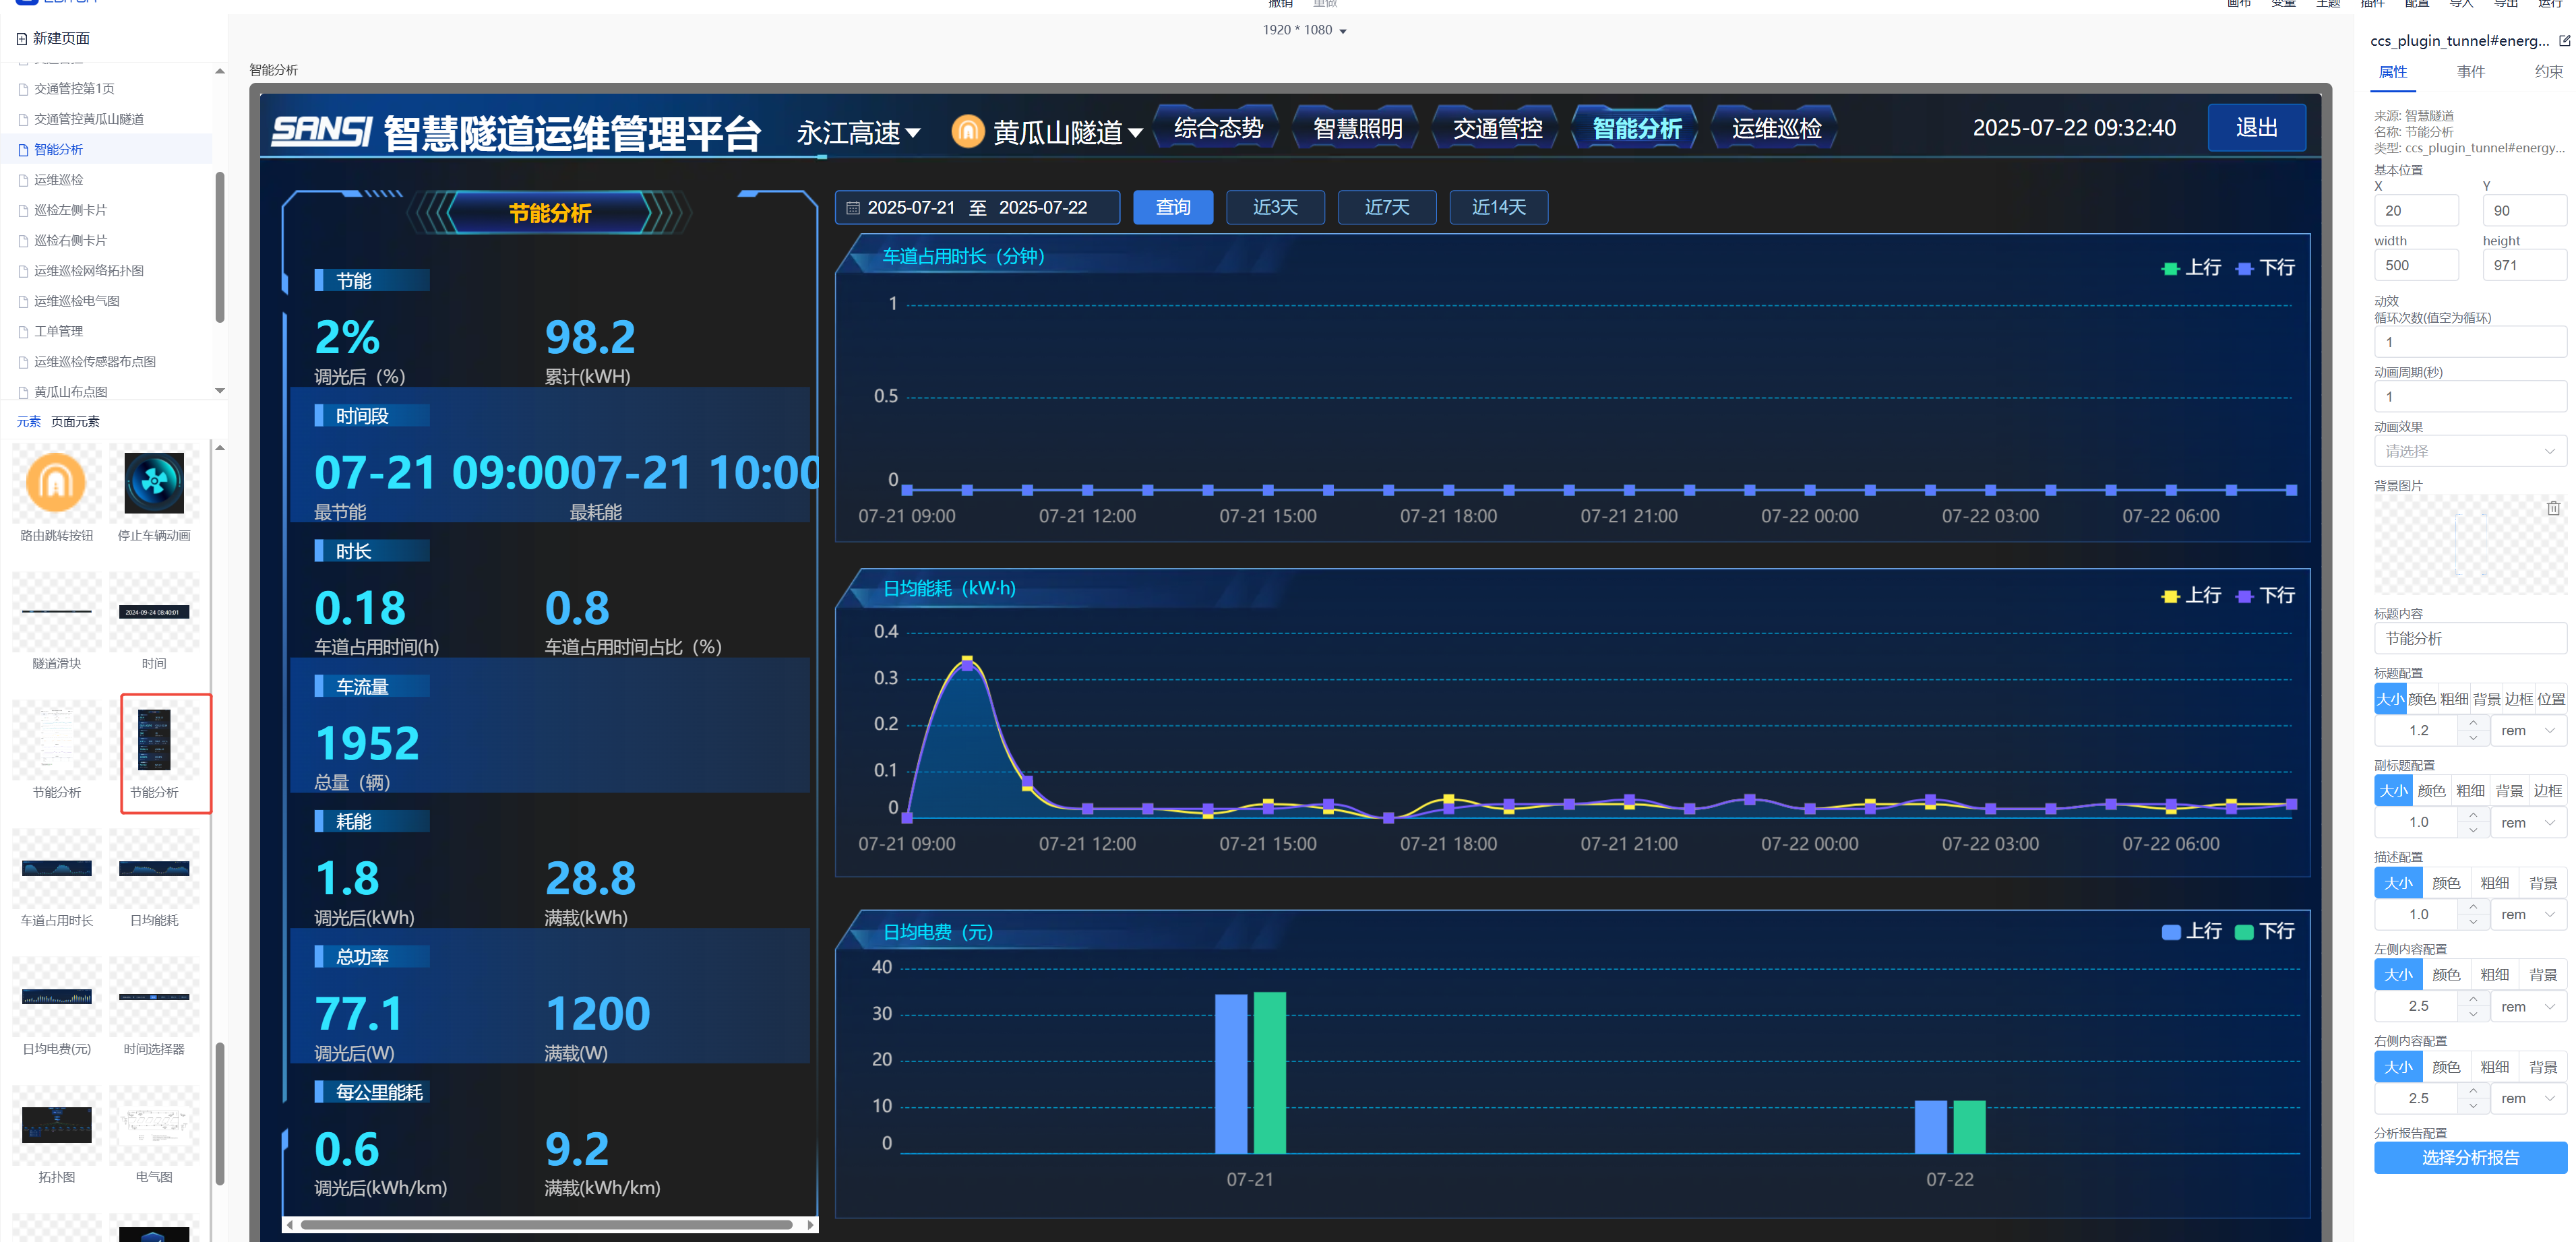Click the 近3天 quick range button
This screenshot has height=1242, width=2576.
tap(1275, 208)
